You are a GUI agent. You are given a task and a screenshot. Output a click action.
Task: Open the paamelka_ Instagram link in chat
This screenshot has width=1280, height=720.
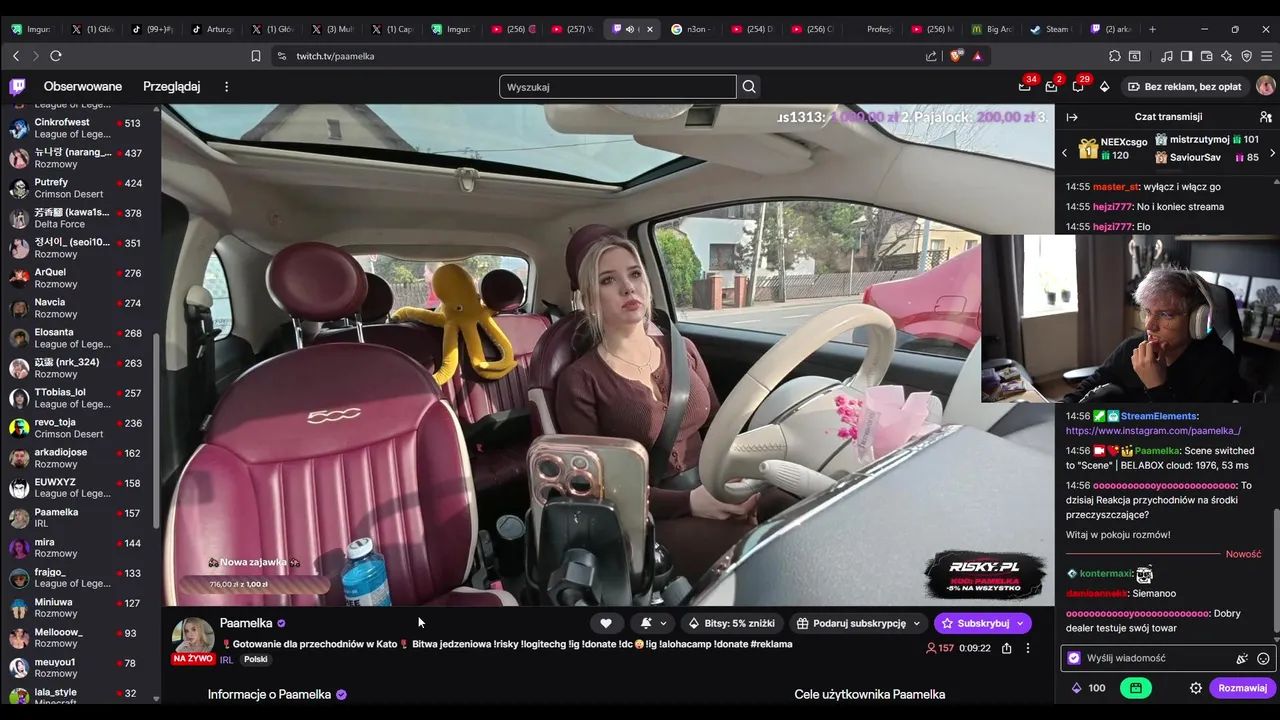[1153, 431]
